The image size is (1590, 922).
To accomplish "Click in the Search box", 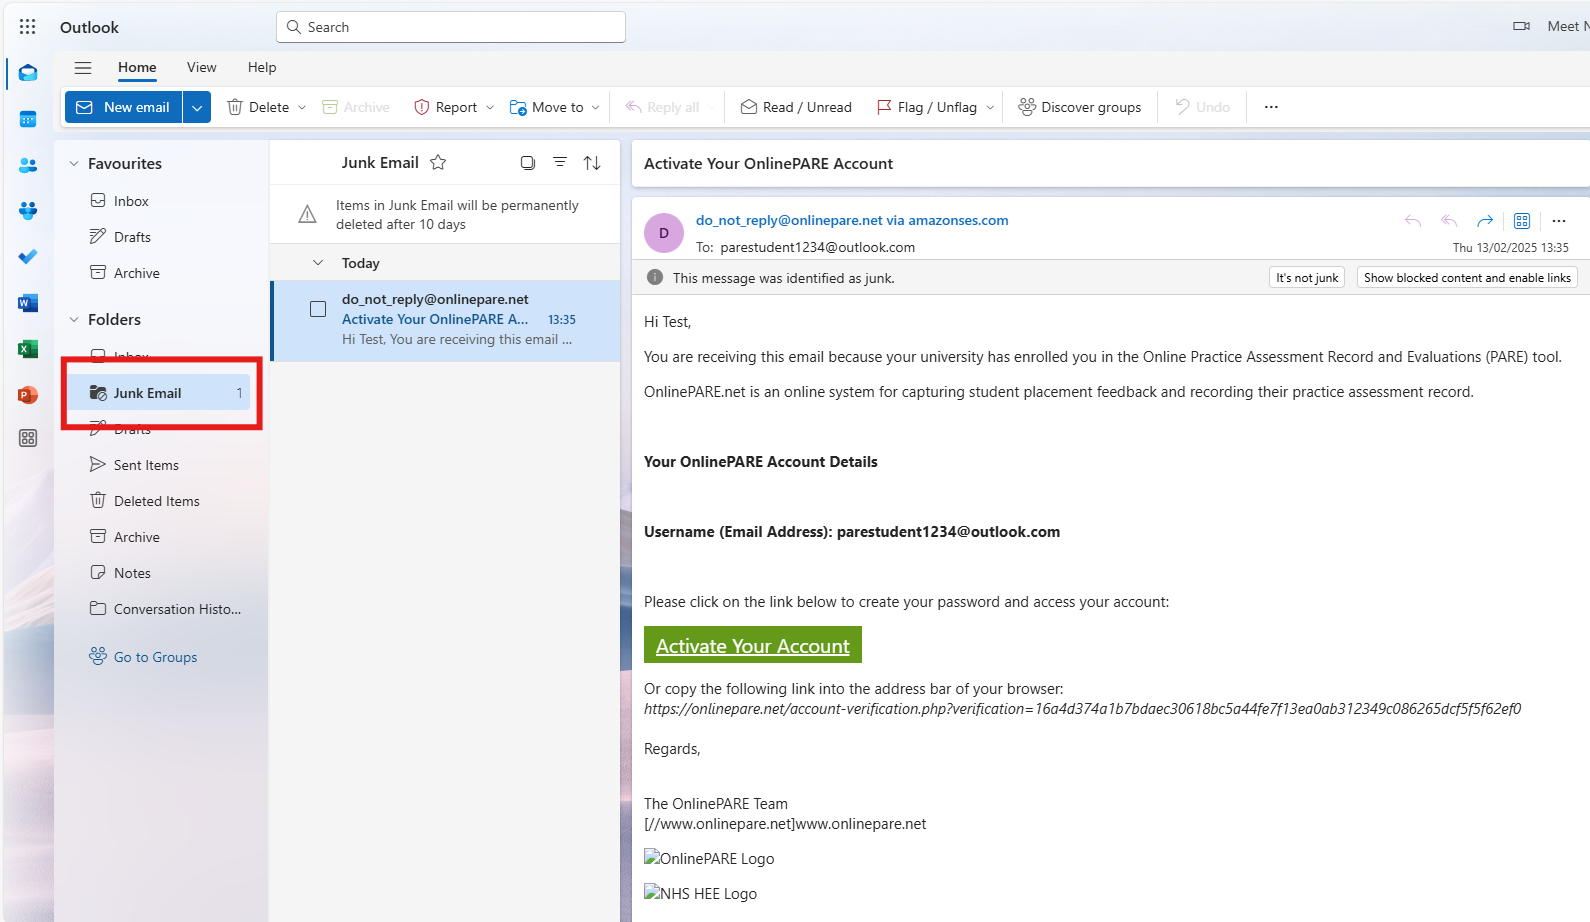I will point(451,27).
